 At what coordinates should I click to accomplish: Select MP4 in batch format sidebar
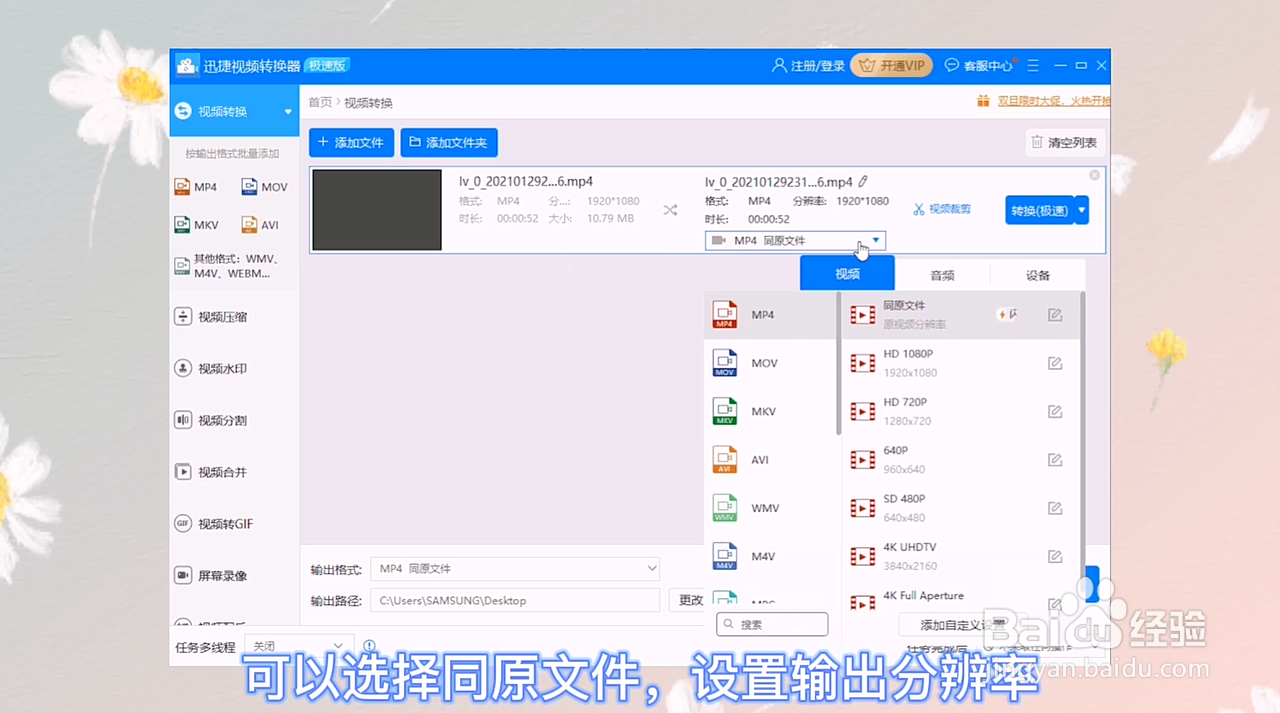click(x=196, y=187)
